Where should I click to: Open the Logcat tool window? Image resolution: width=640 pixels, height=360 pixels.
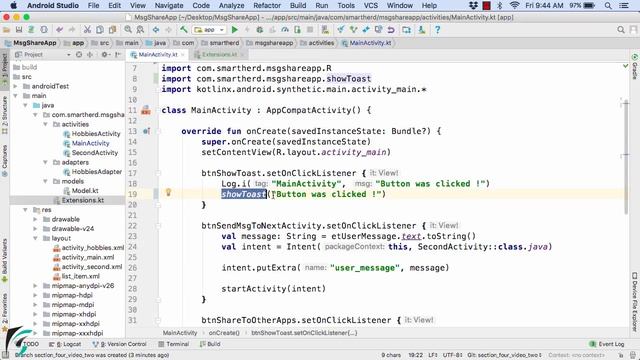coord(65,344)
